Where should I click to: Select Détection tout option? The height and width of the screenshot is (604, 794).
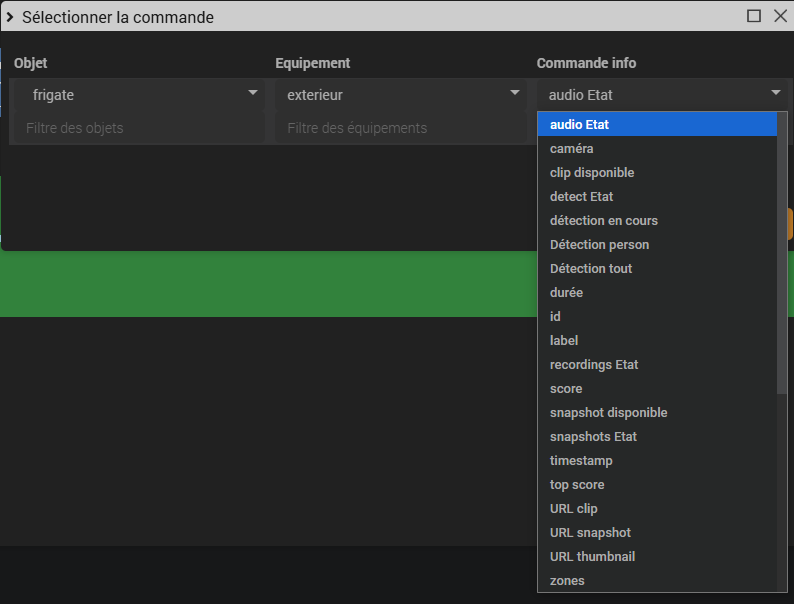657,268
